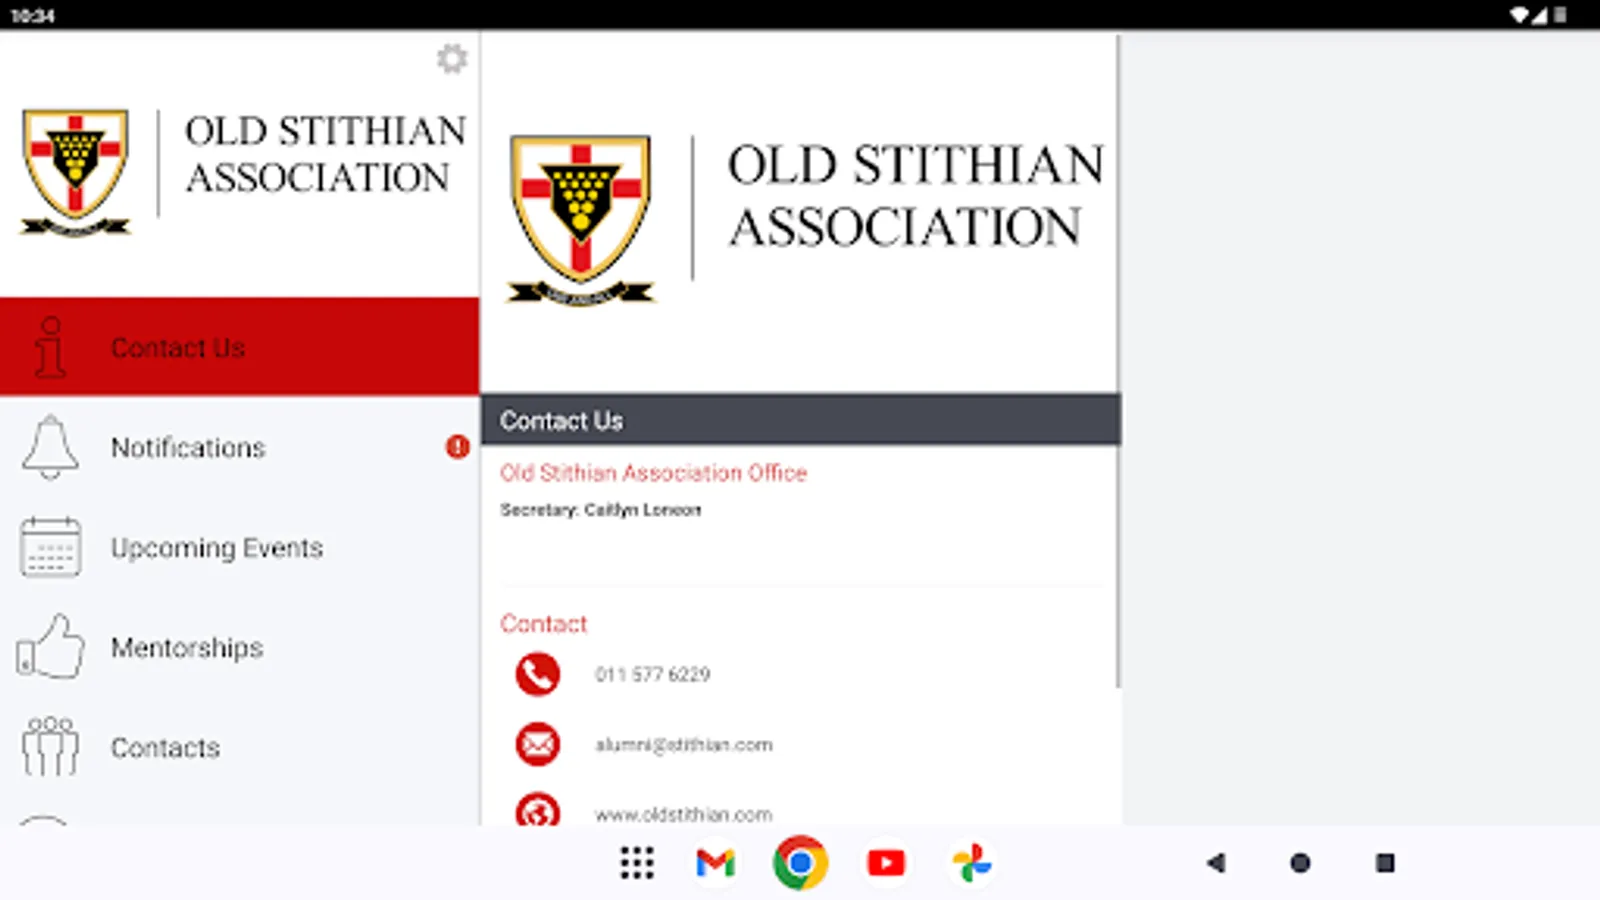Open www.oldstithian.com link

(683, 814)
